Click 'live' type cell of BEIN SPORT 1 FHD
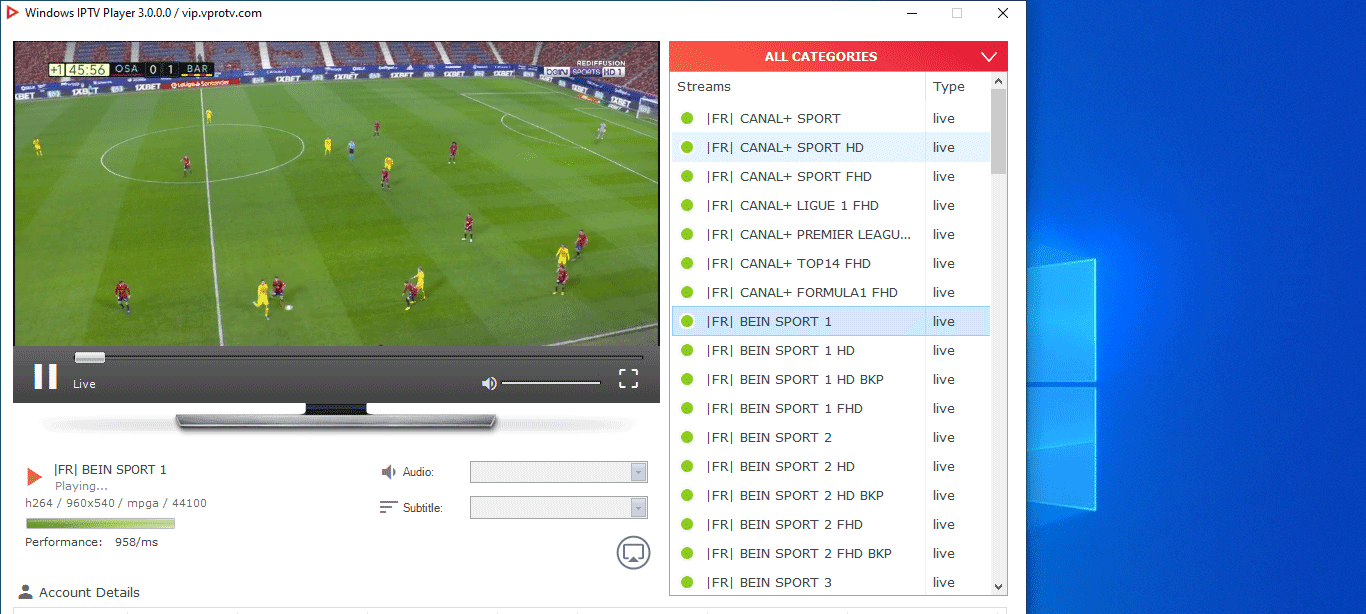 (944, 408)
